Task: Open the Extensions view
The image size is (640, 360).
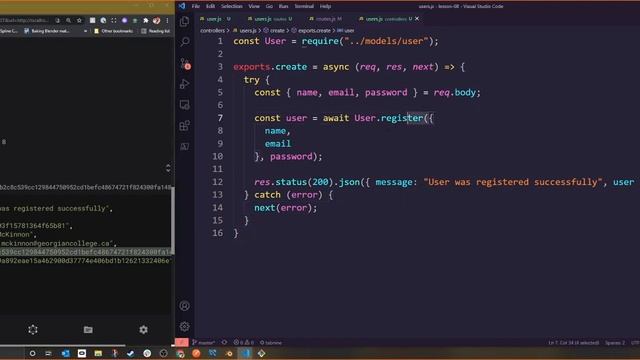Action: pyautogui.click(x=184, y=126)
